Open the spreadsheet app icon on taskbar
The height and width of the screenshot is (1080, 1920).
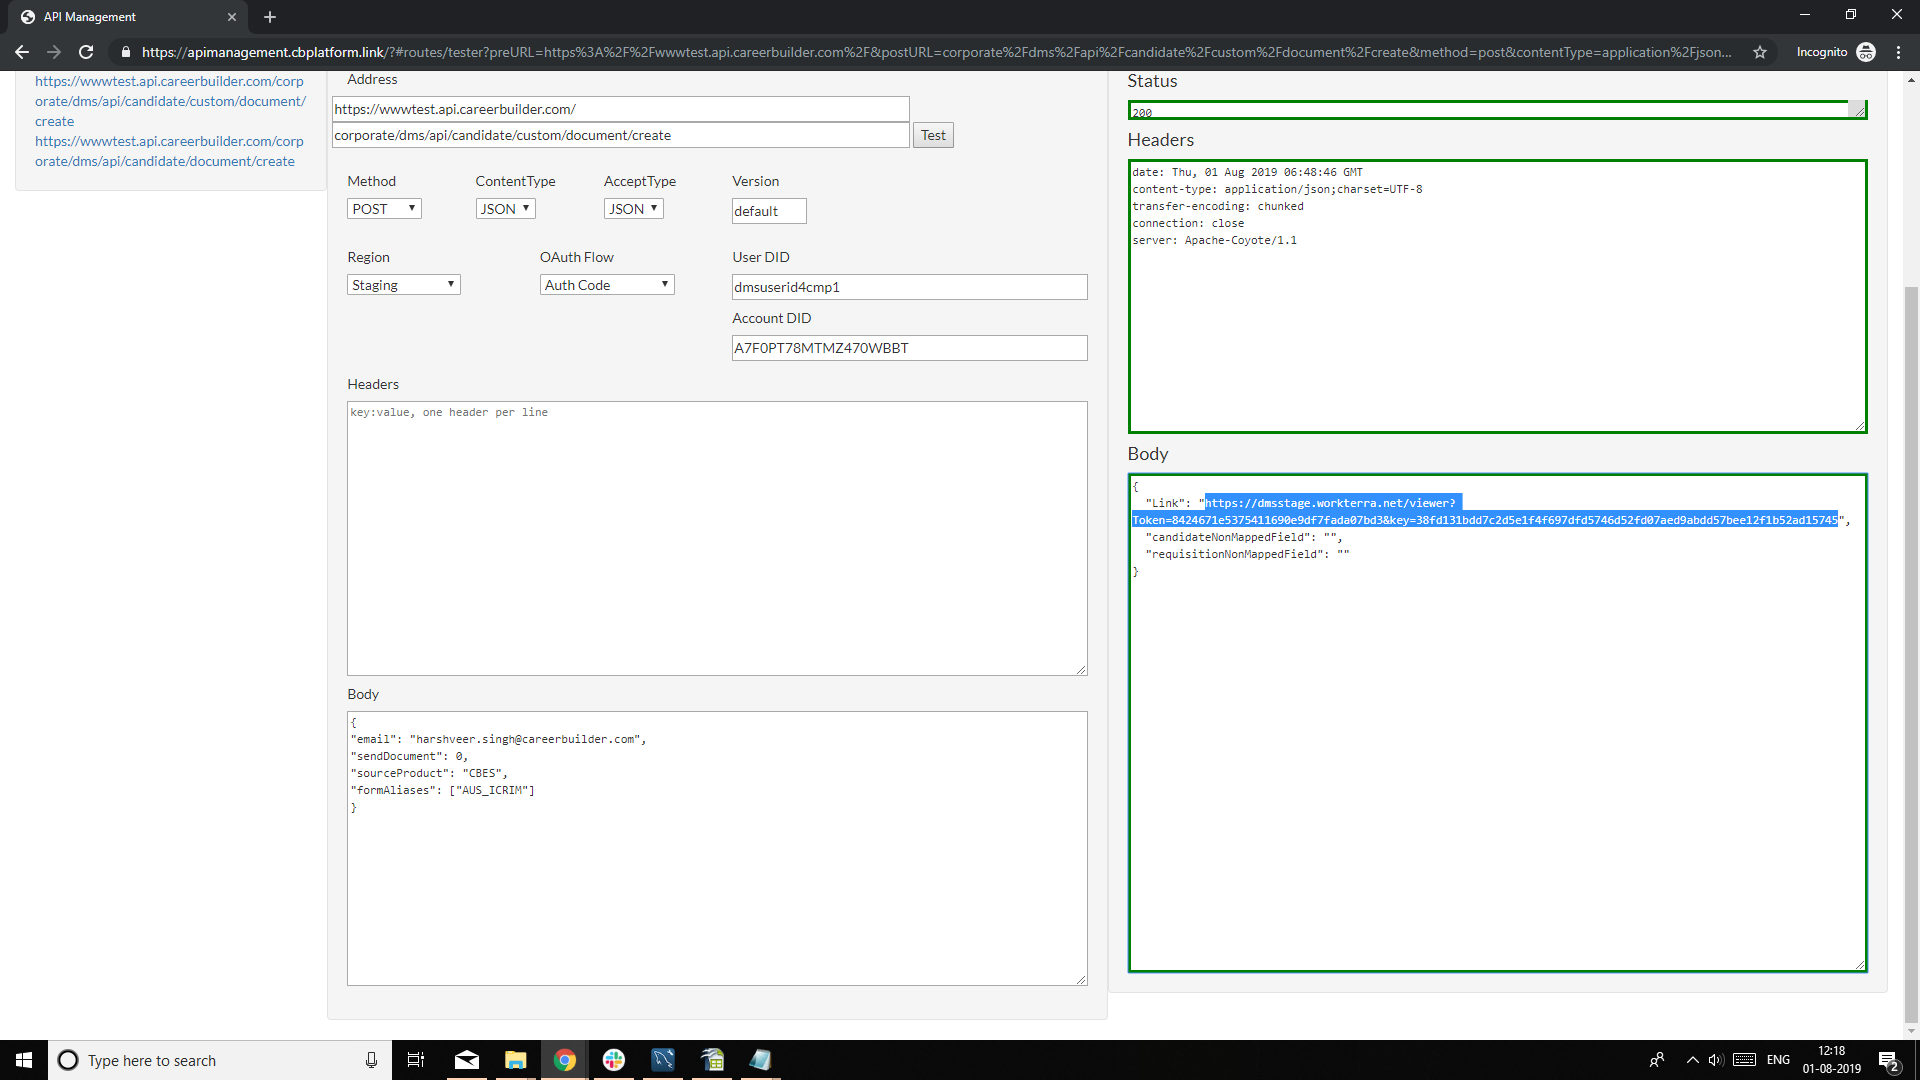point(712,1060)
